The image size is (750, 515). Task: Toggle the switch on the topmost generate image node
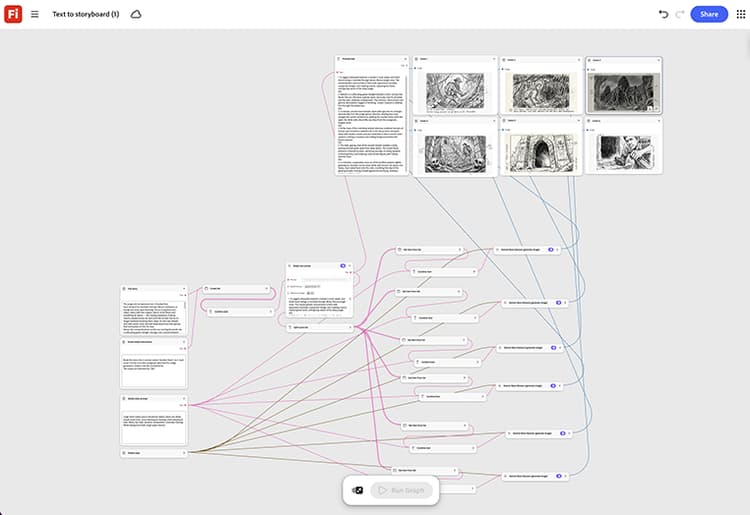[551, 250]
